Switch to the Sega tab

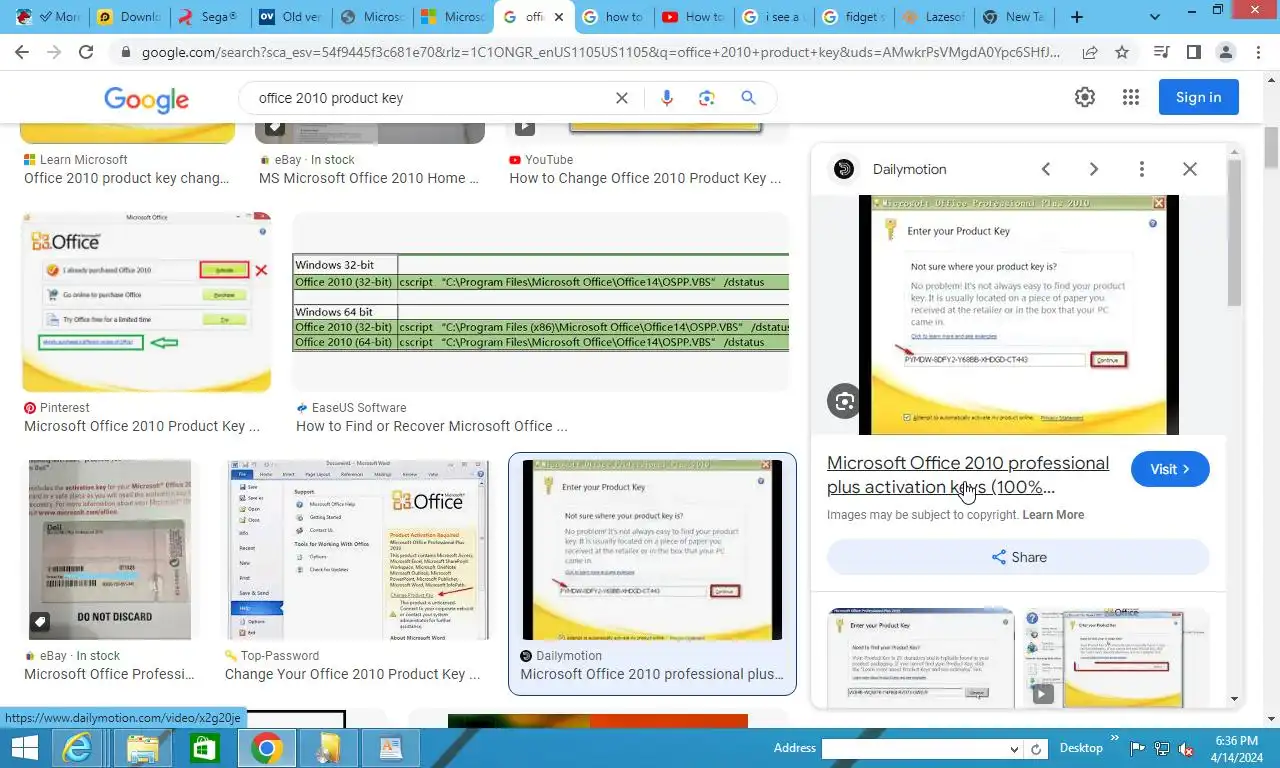pos(207,17)
